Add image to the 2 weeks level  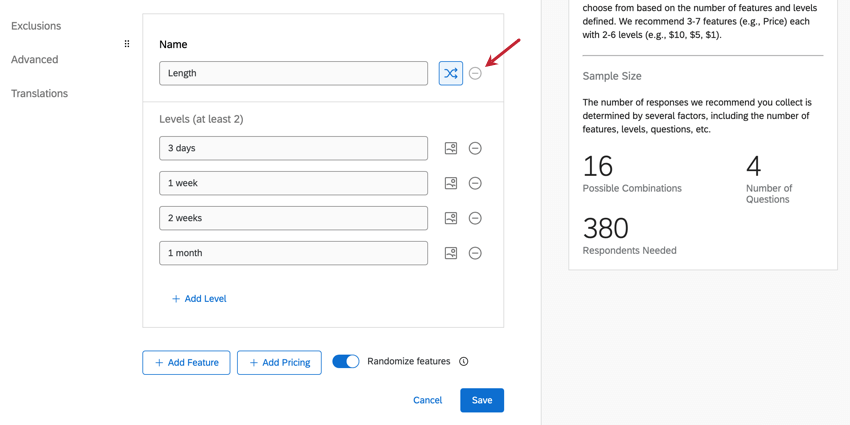451,218
